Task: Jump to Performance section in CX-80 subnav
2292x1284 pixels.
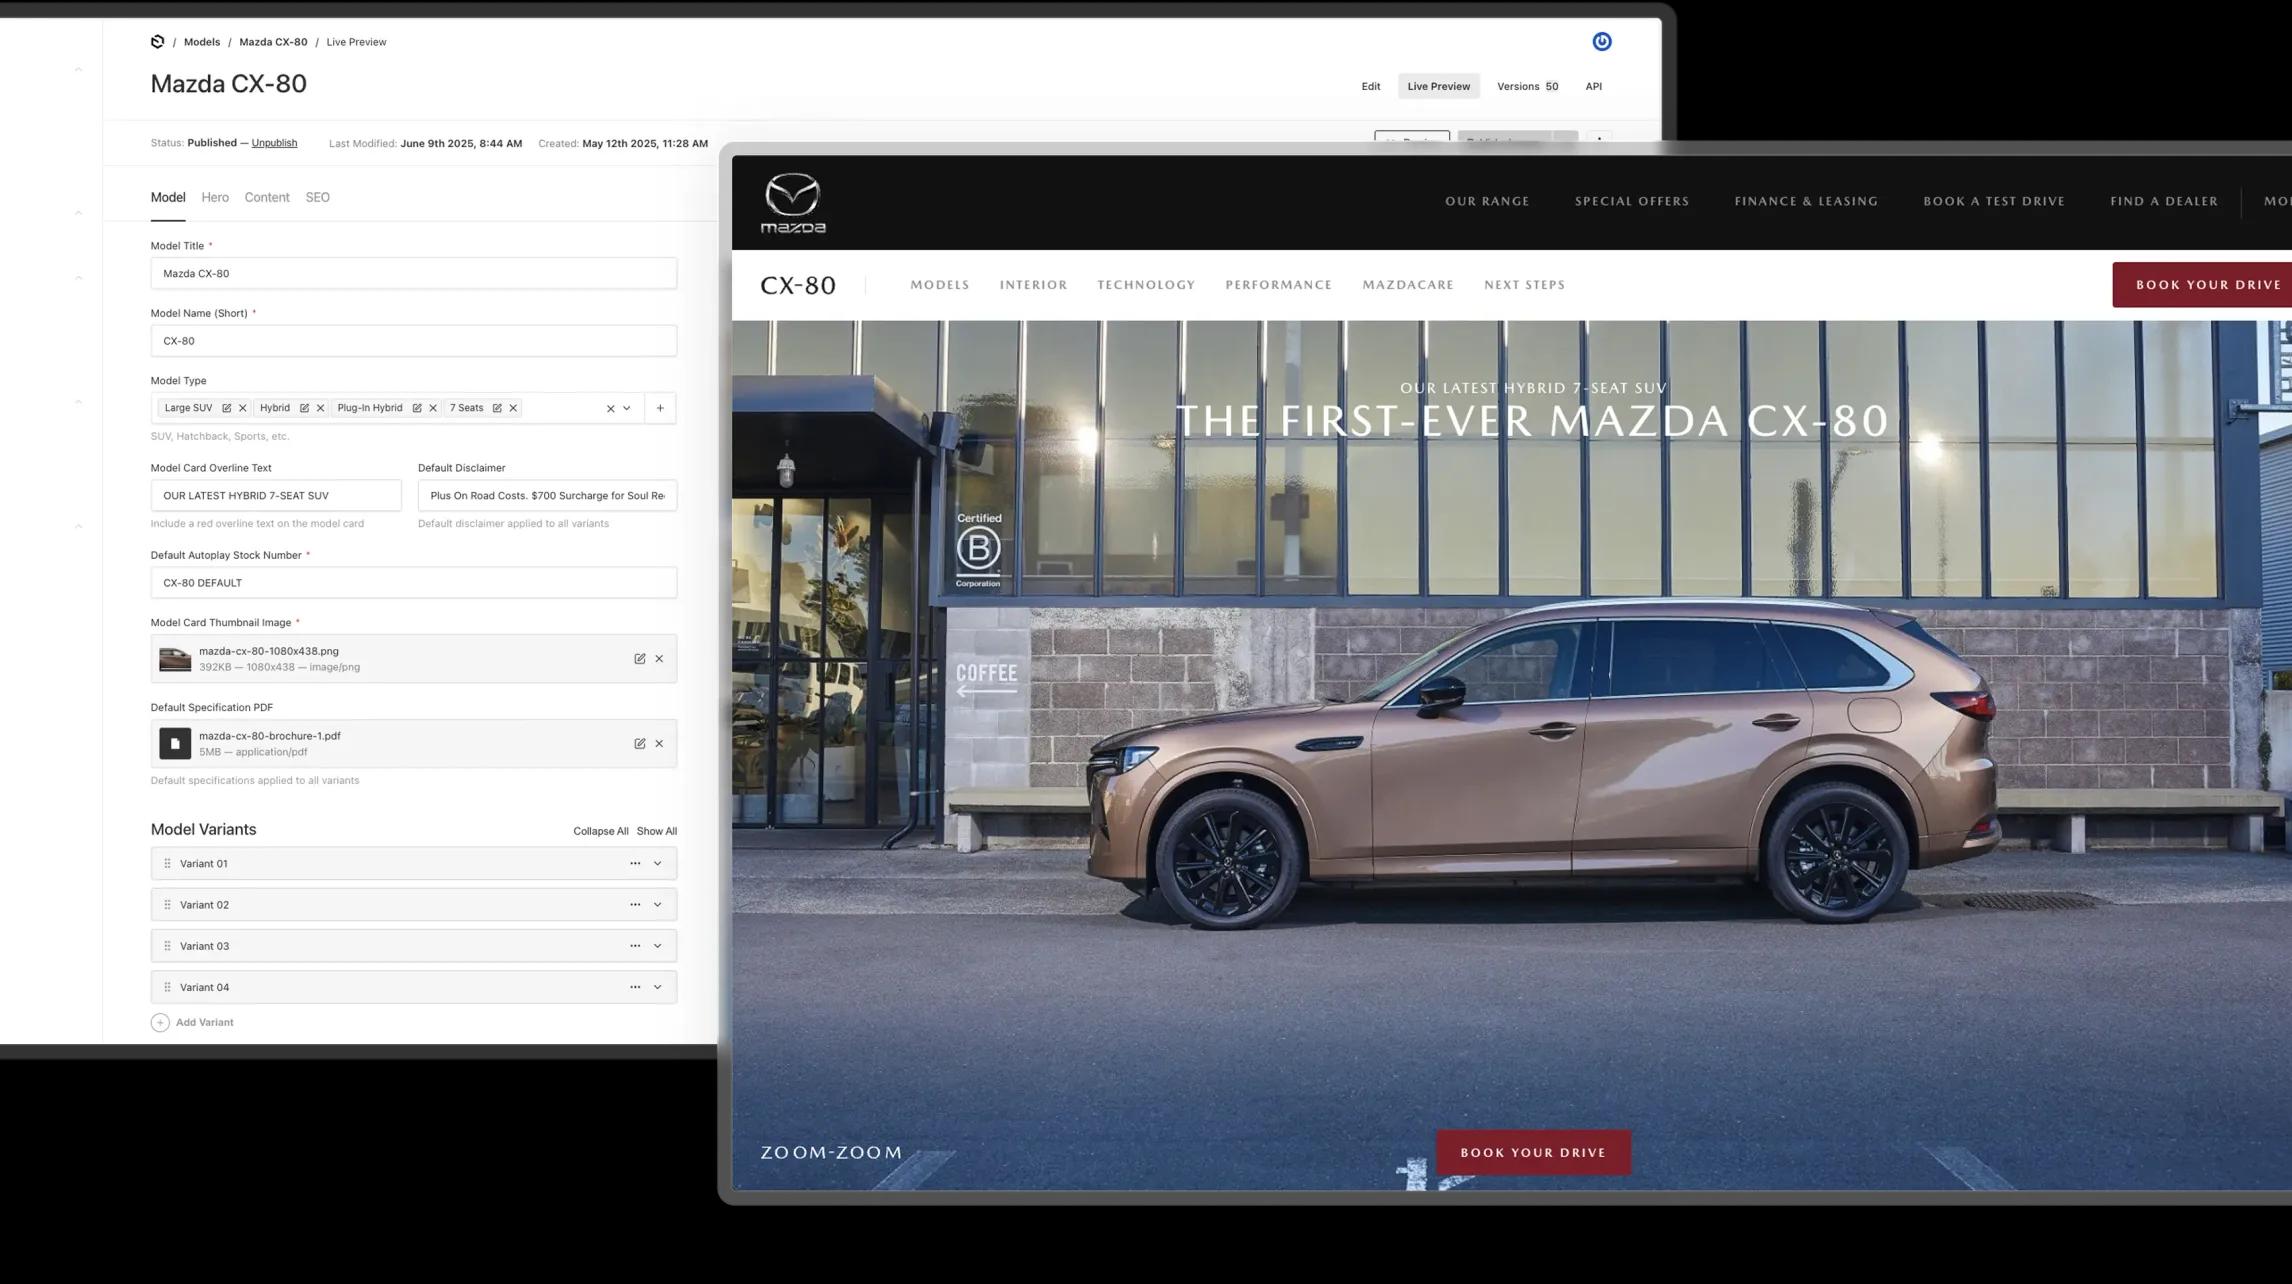Action: (x=1279, y=285)
